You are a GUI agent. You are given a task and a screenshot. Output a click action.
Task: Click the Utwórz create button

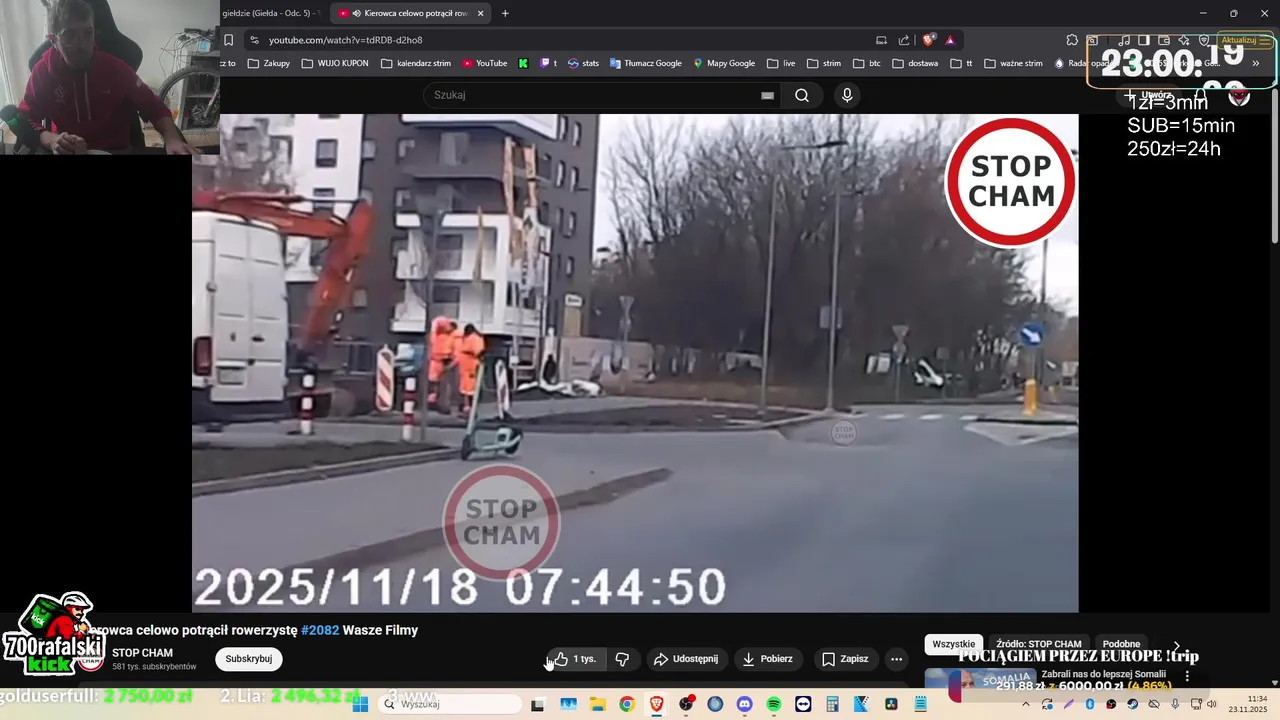click(1148, 95)
